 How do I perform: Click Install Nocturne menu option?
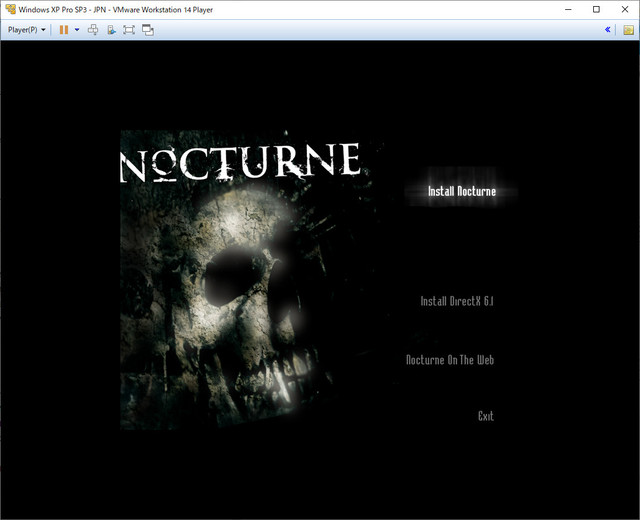[x=462, y=191]
